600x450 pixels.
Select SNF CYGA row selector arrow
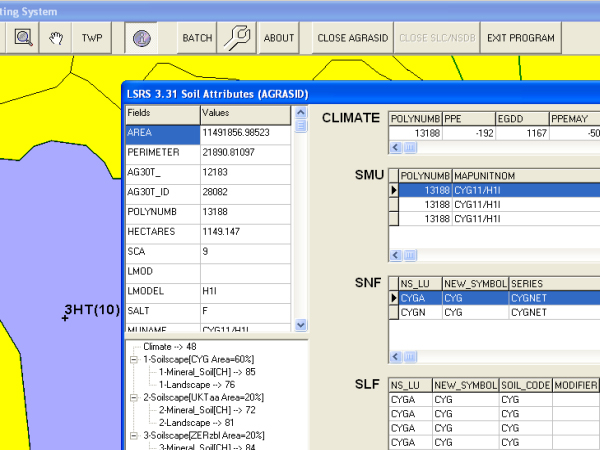(394, 298)
